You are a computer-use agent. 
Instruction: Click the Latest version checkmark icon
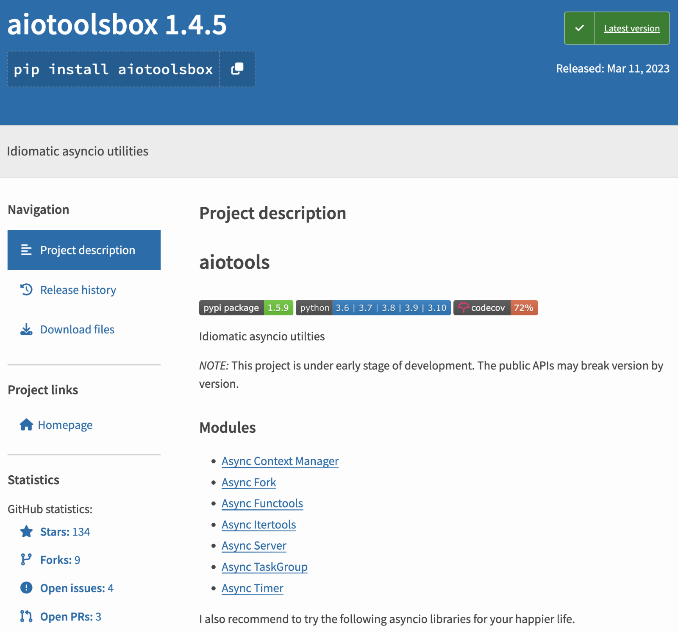coord(579,28)
